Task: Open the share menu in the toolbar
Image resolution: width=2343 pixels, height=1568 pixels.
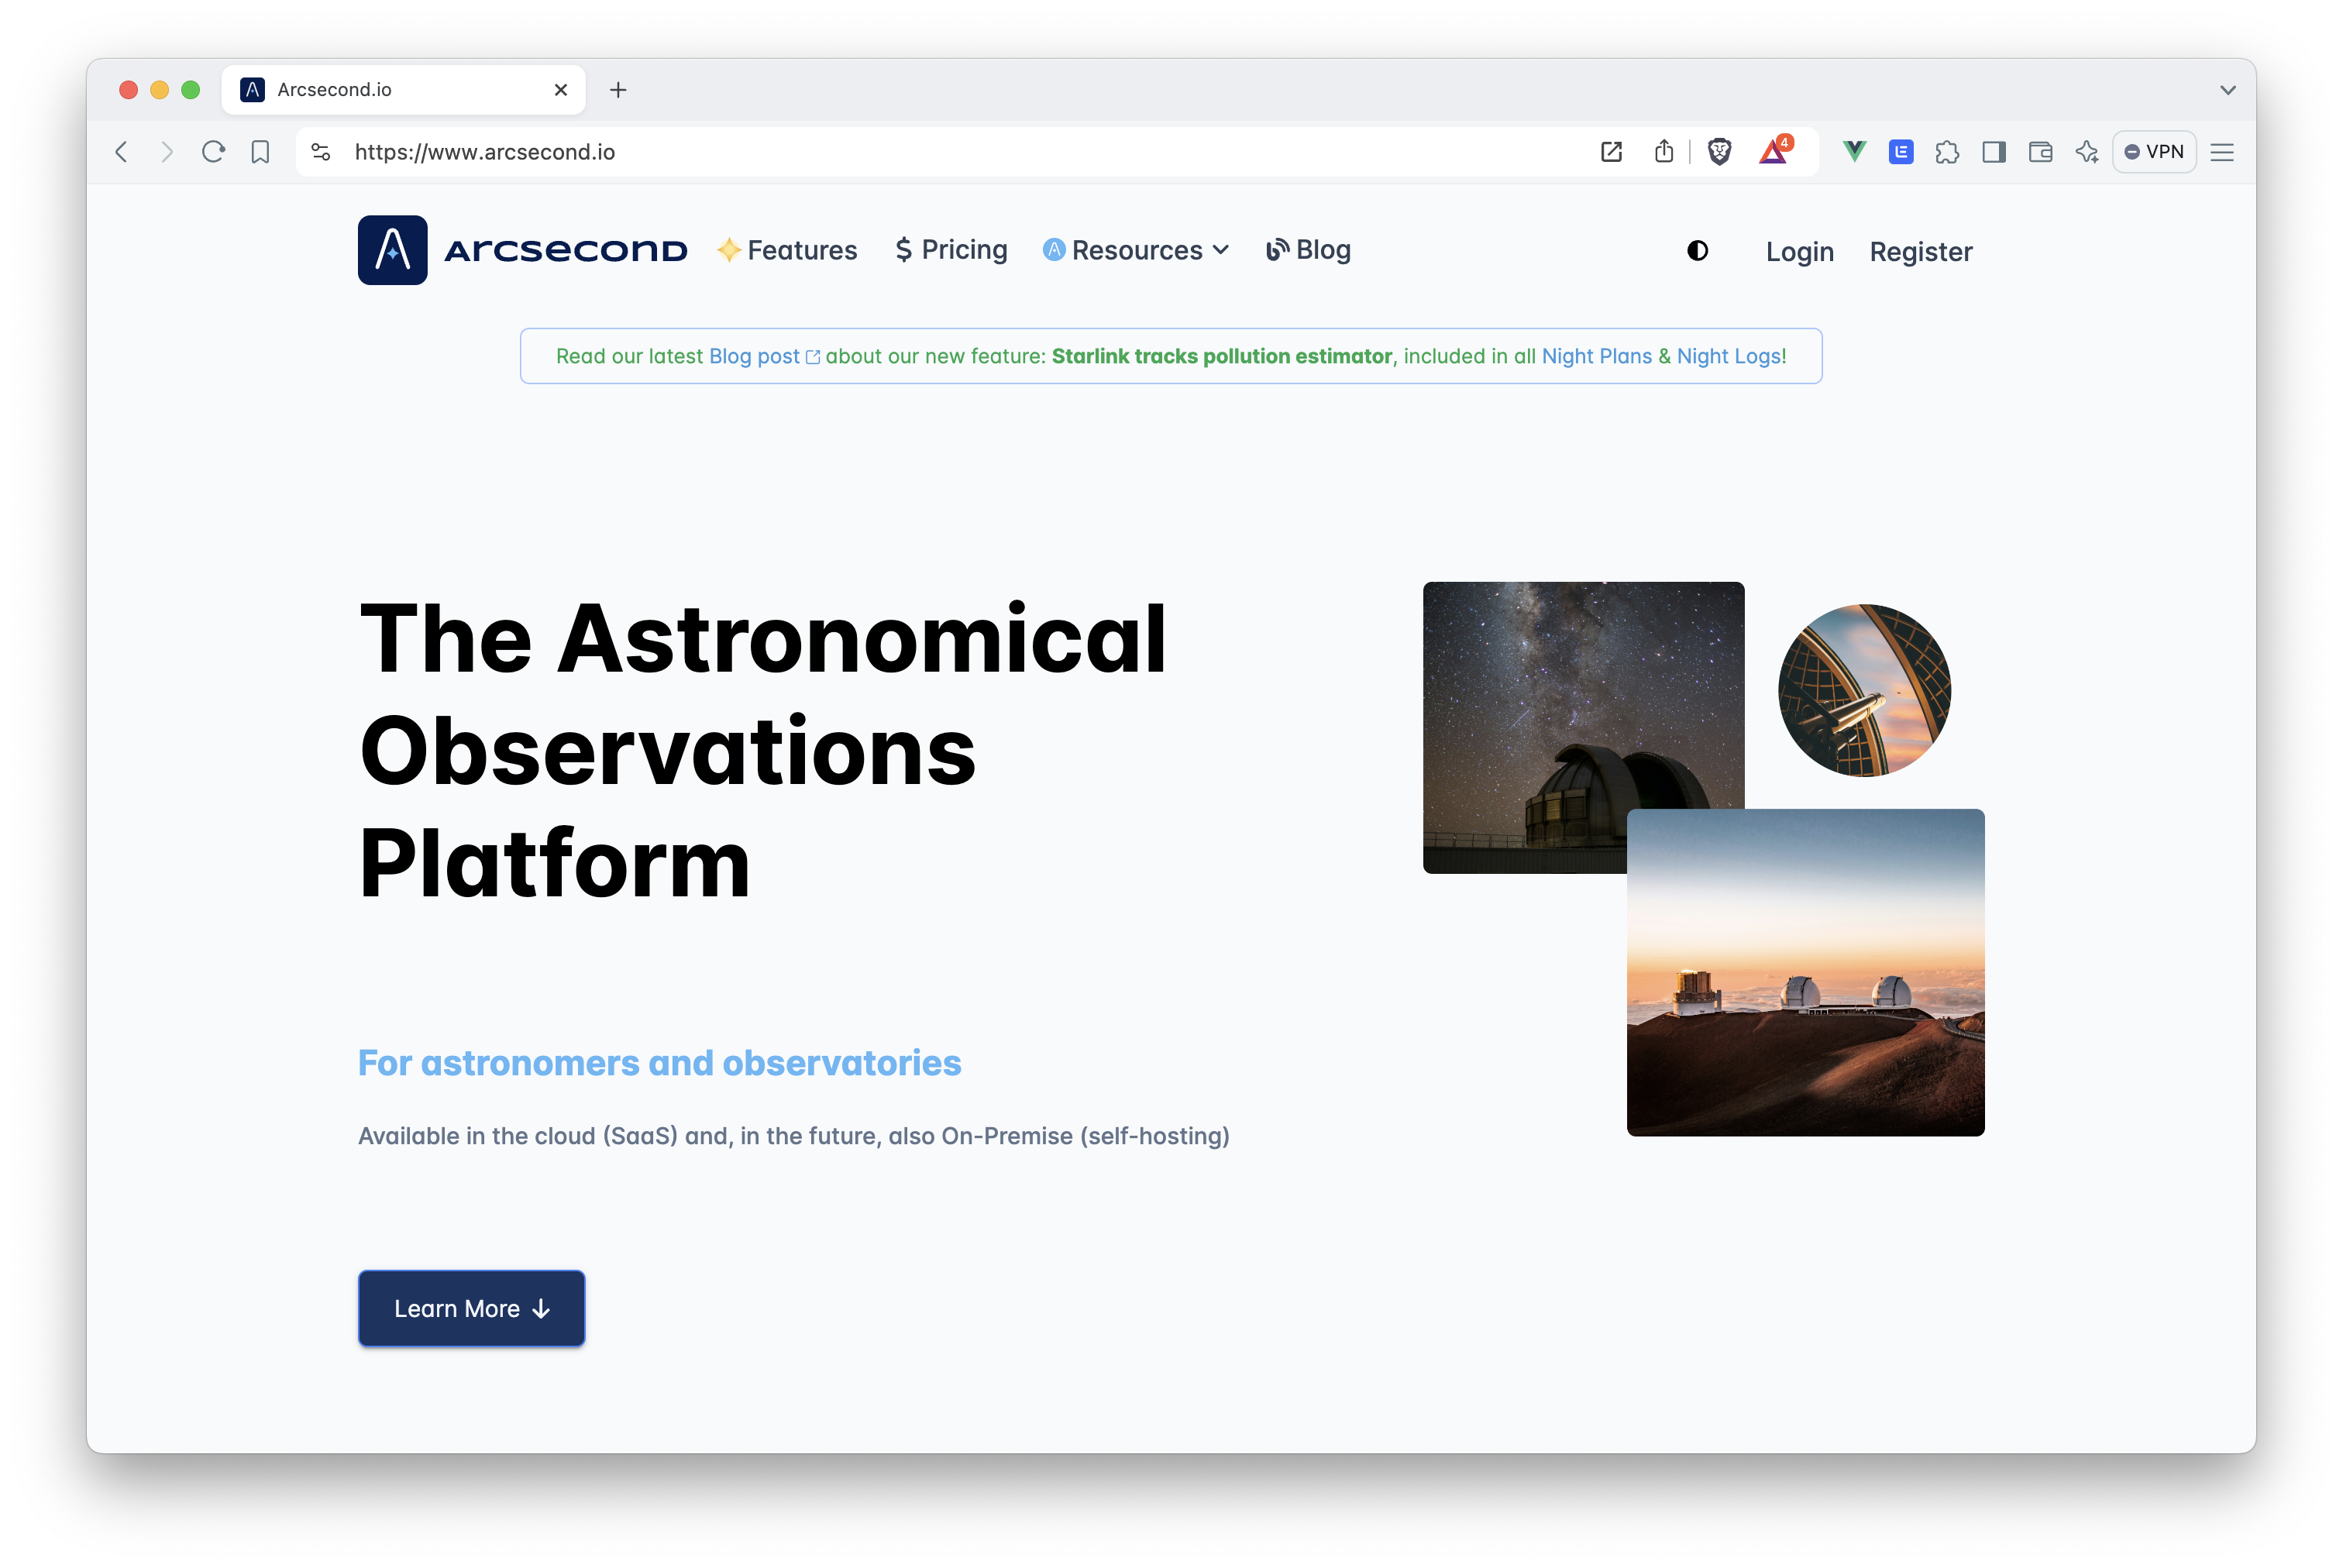Action: pyautogui.click(x=1664, y=152)
